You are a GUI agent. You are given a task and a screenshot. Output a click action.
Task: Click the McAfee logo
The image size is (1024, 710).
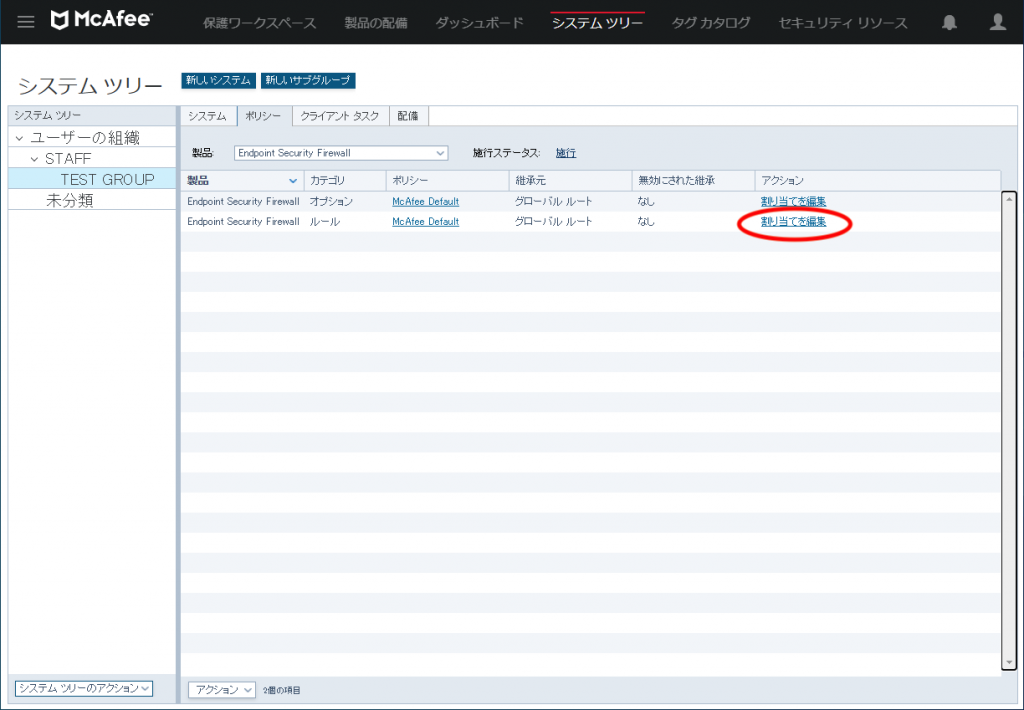pos(101,20)
